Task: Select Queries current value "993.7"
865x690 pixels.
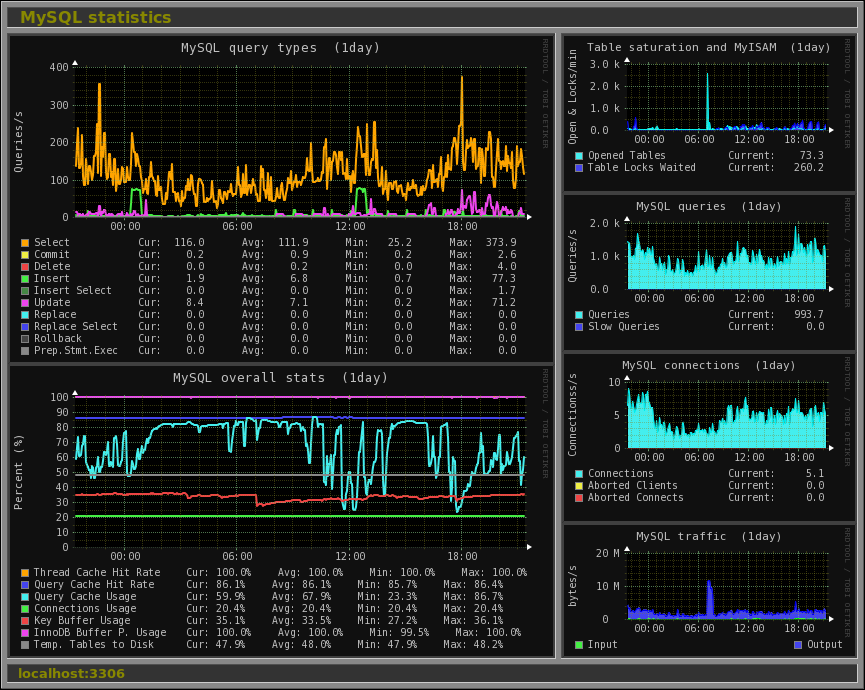Action: coord(809,315)
